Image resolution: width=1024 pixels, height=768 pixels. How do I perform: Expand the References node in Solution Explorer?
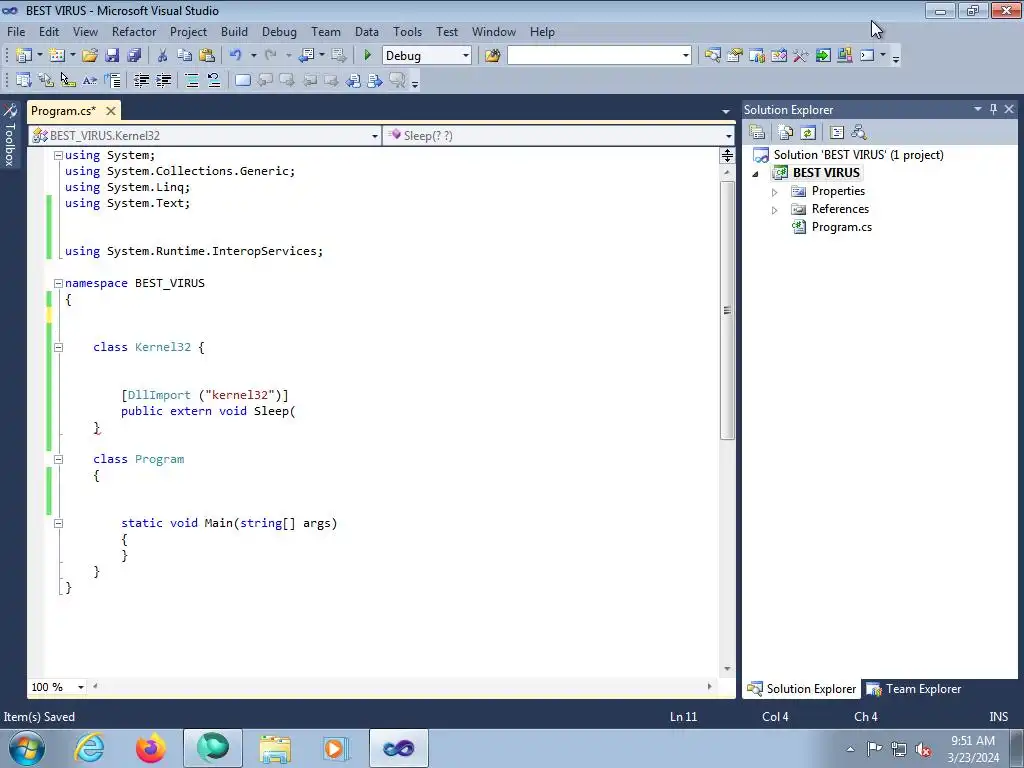pyautogui.click(x=775, y=210)
